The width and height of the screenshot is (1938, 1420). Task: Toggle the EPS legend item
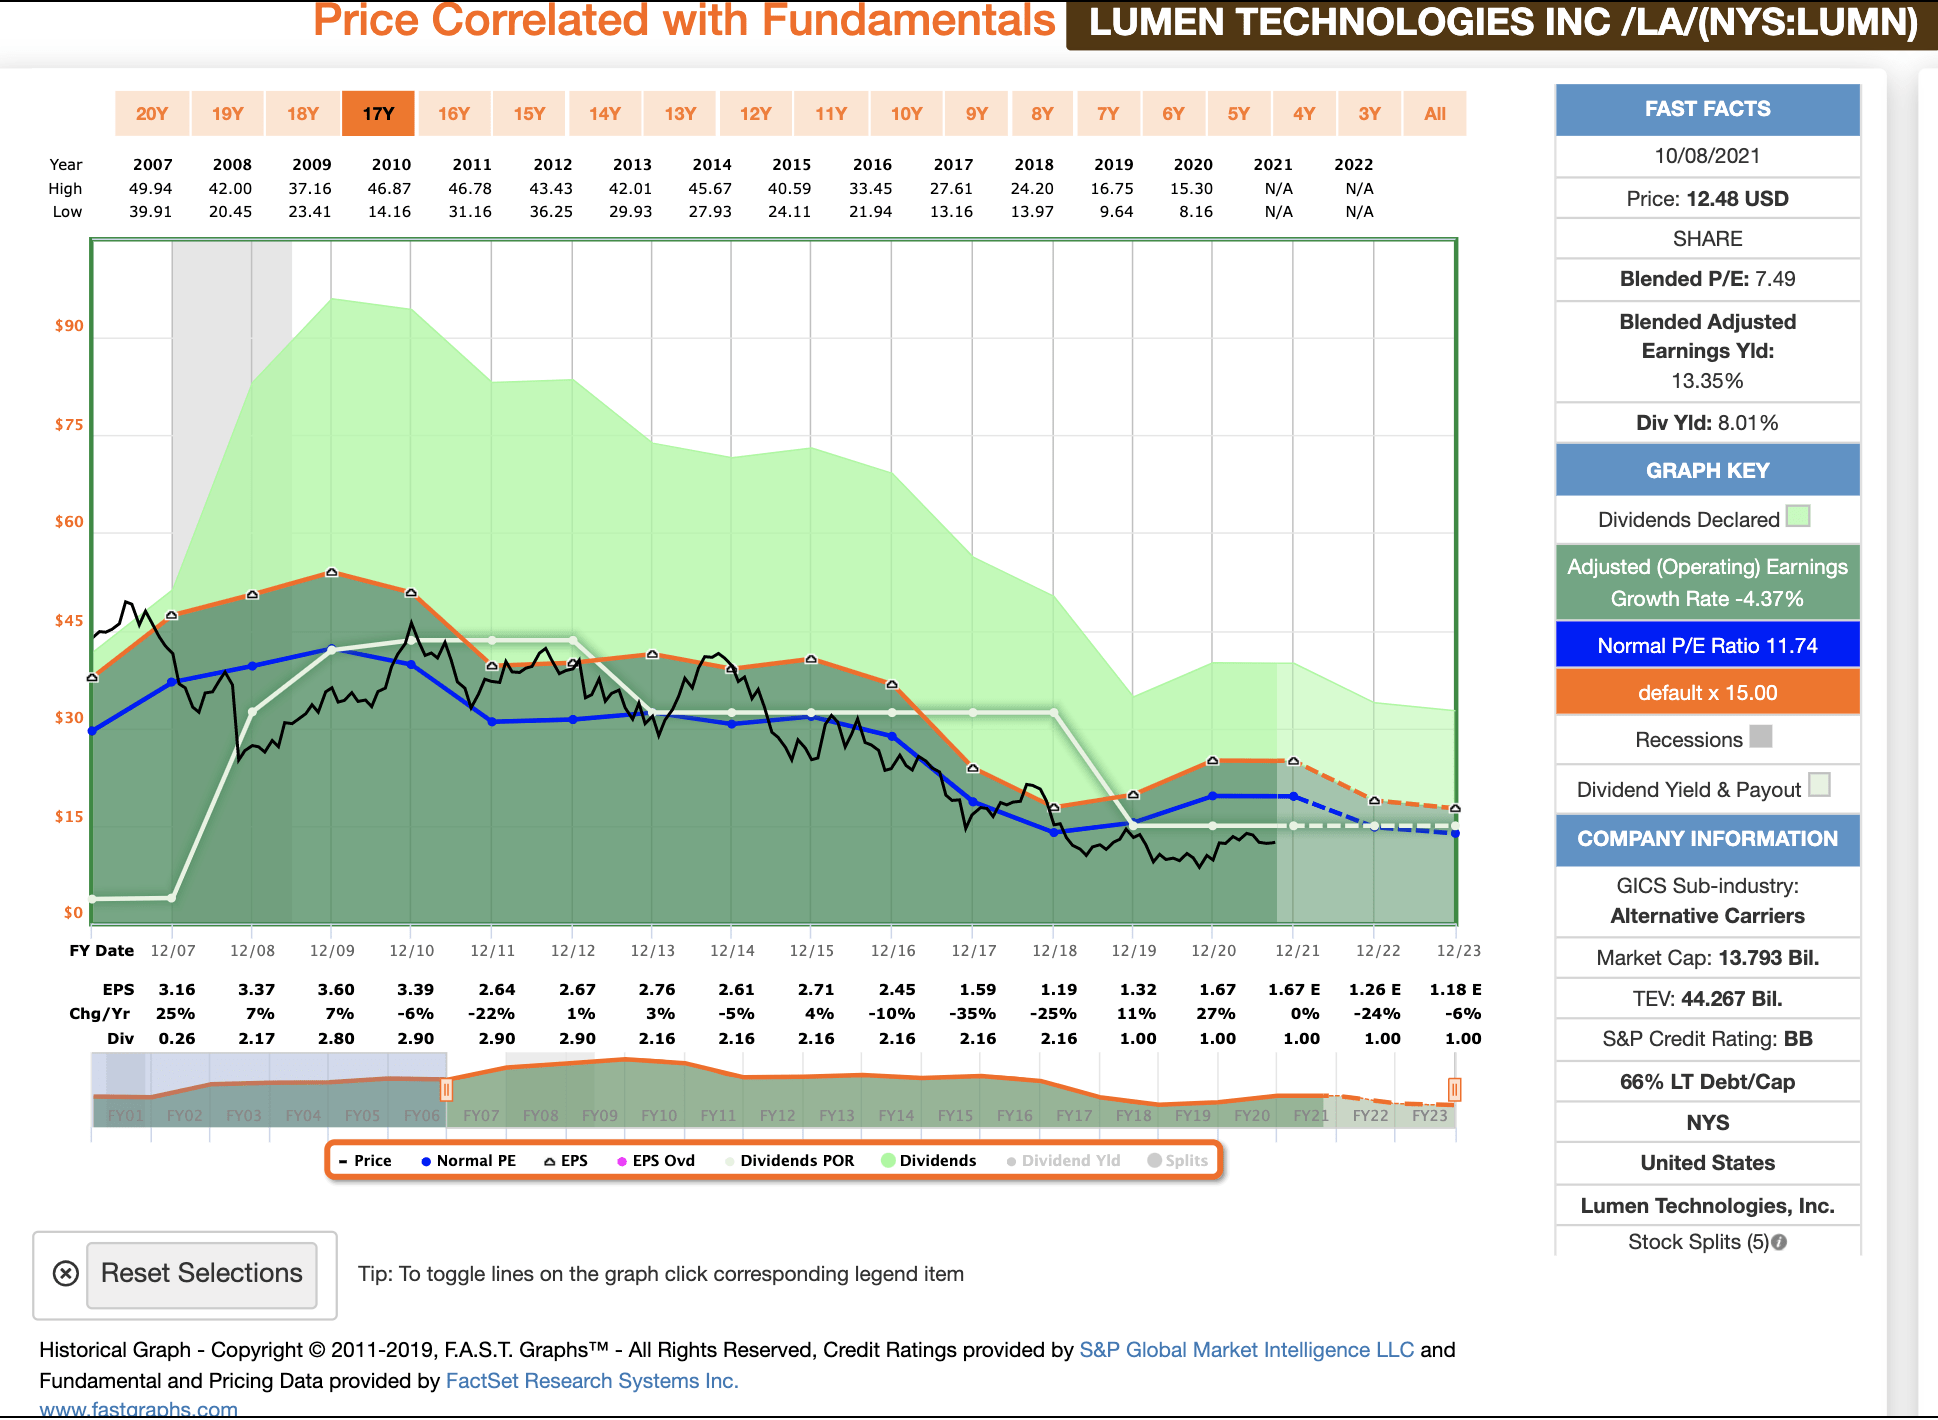[x=566, y=1160]
